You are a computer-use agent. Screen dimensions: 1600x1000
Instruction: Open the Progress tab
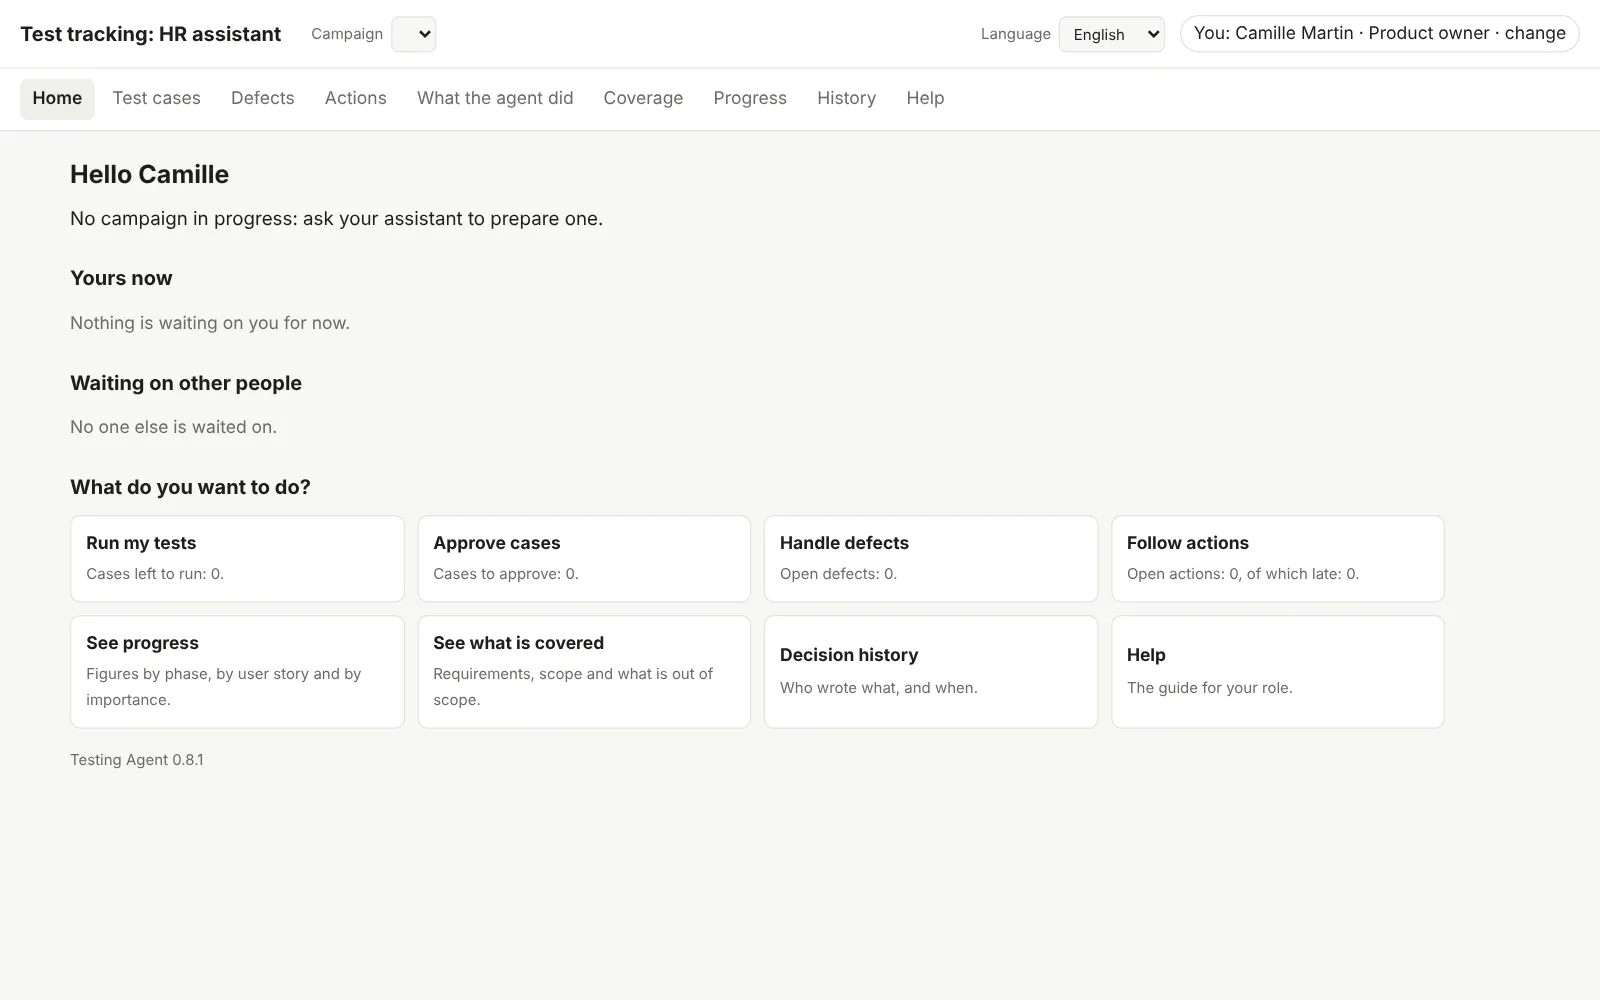click(750, 98)
